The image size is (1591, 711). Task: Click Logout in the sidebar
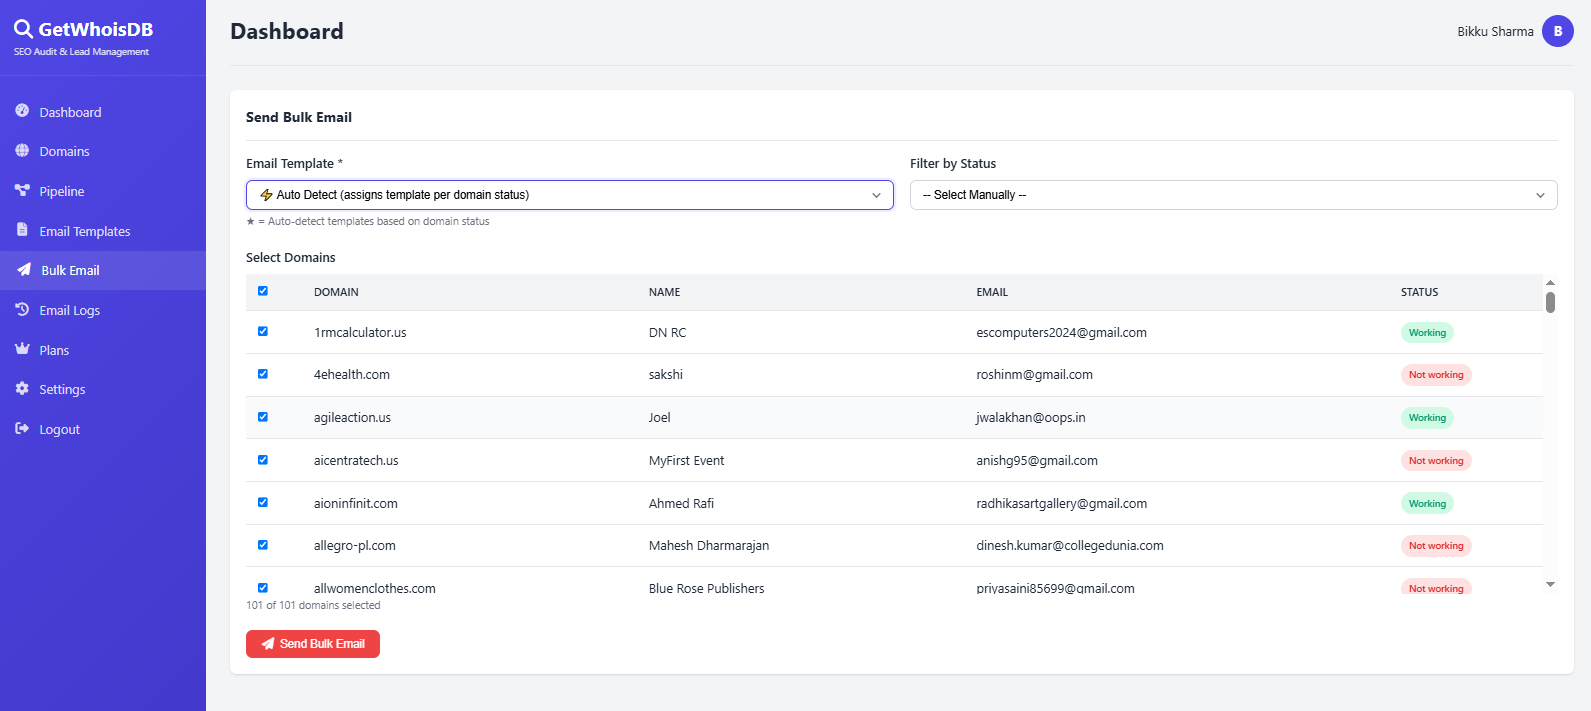103,429
